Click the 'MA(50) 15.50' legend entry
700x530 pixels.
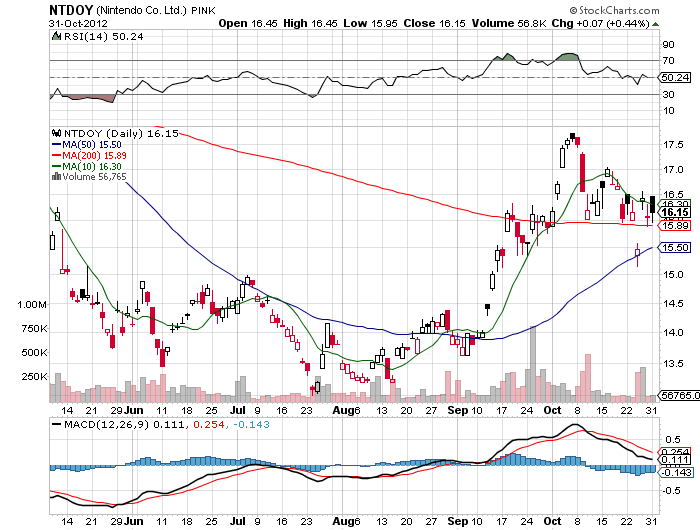pos(87,145)
